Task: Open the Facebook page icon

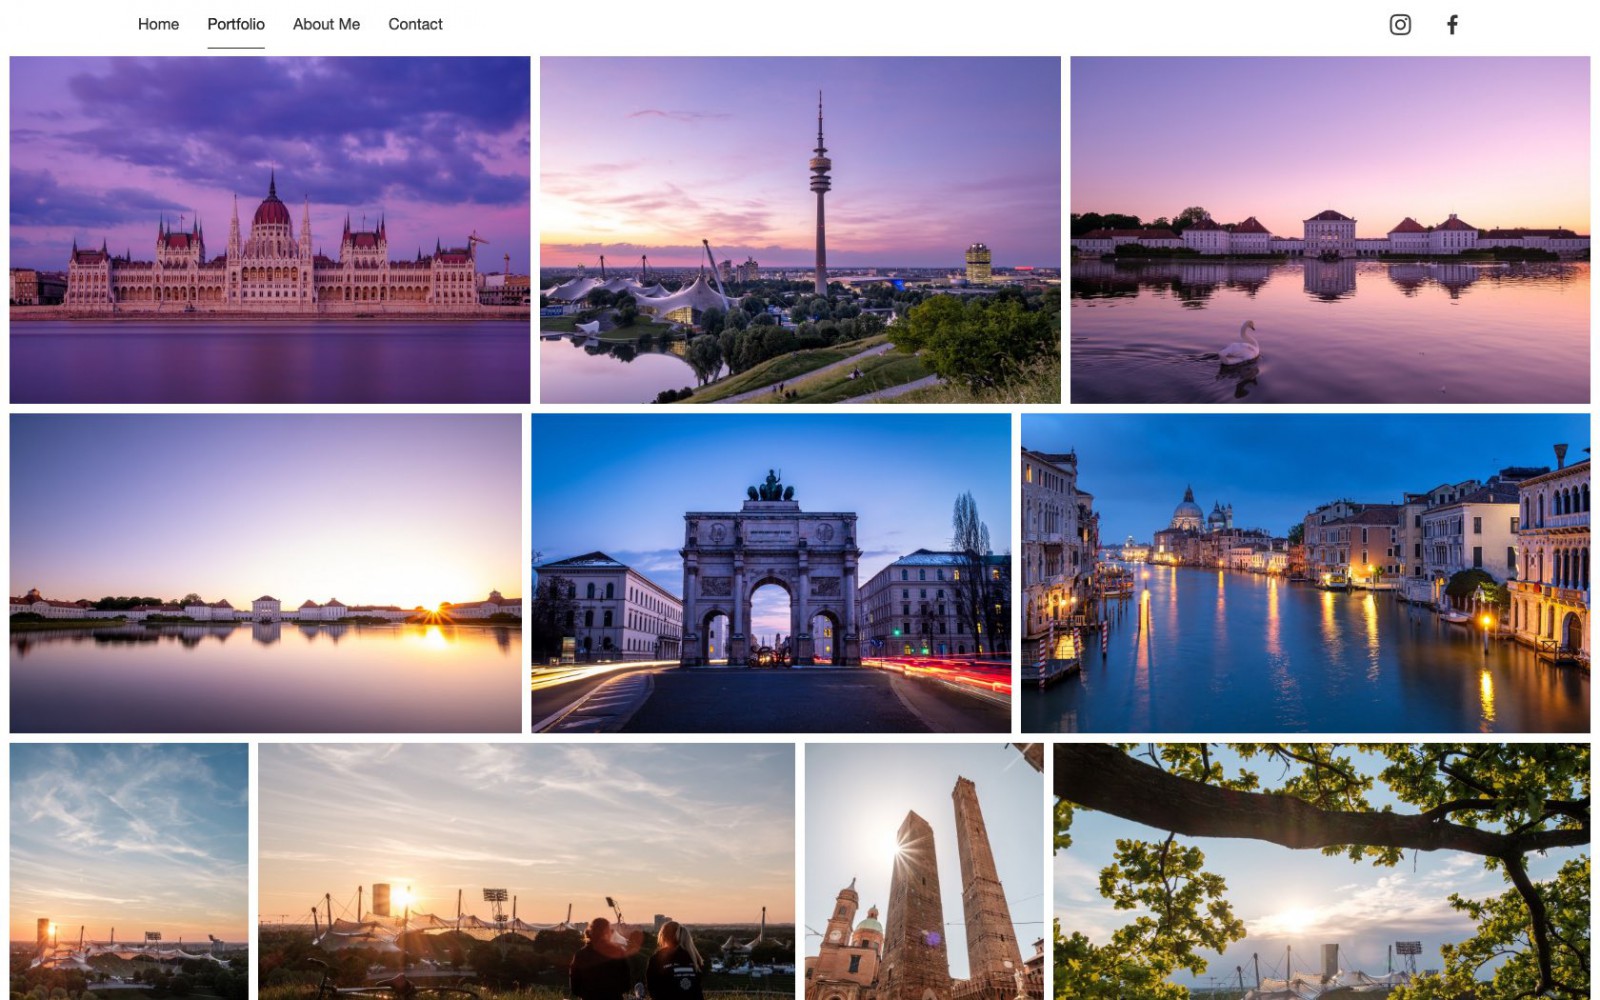Action: point(1452,25)
